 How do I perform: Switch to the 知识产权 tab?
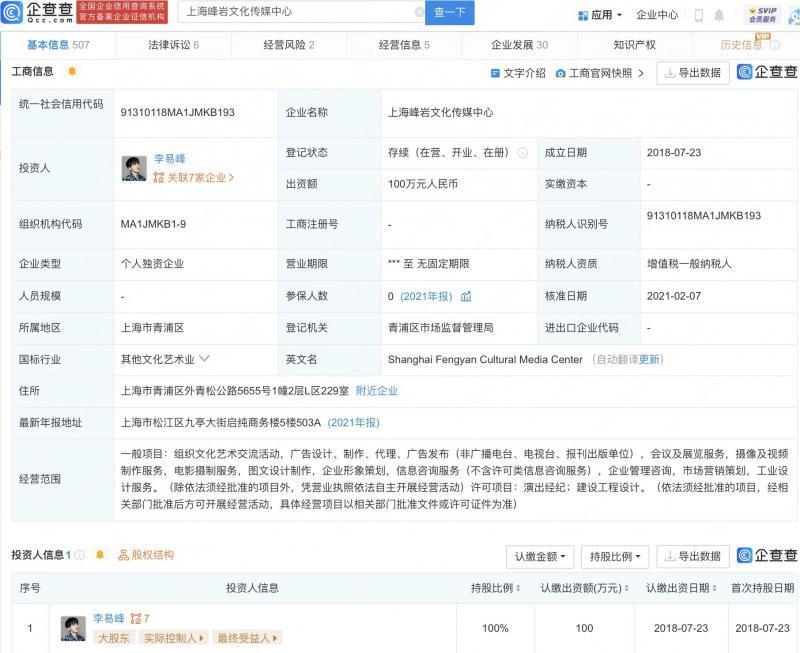tap(634, 45)
